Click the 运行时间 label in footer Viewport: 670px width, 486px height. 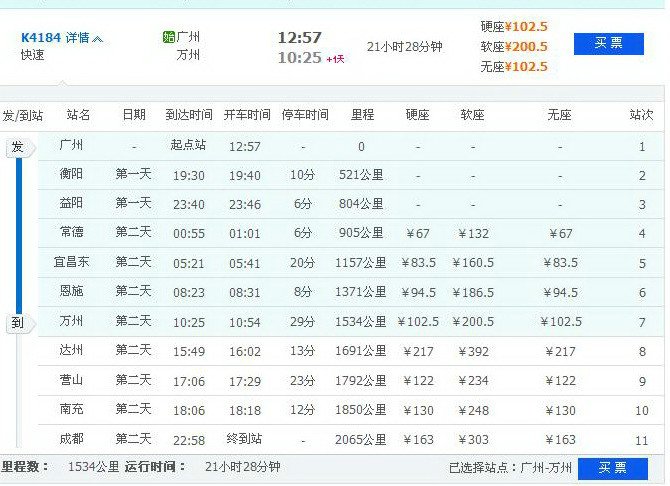tap(155, 466)
